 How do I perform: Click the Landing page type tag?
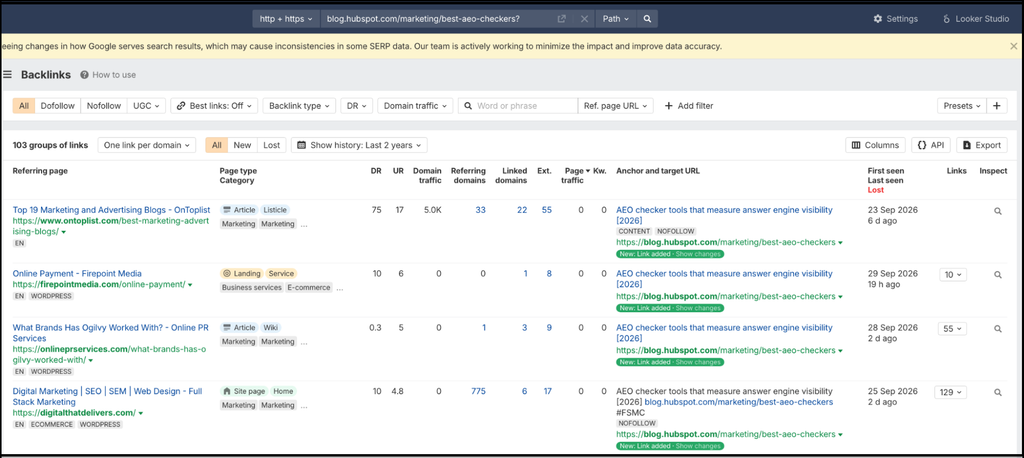click(x=241, y=274)
